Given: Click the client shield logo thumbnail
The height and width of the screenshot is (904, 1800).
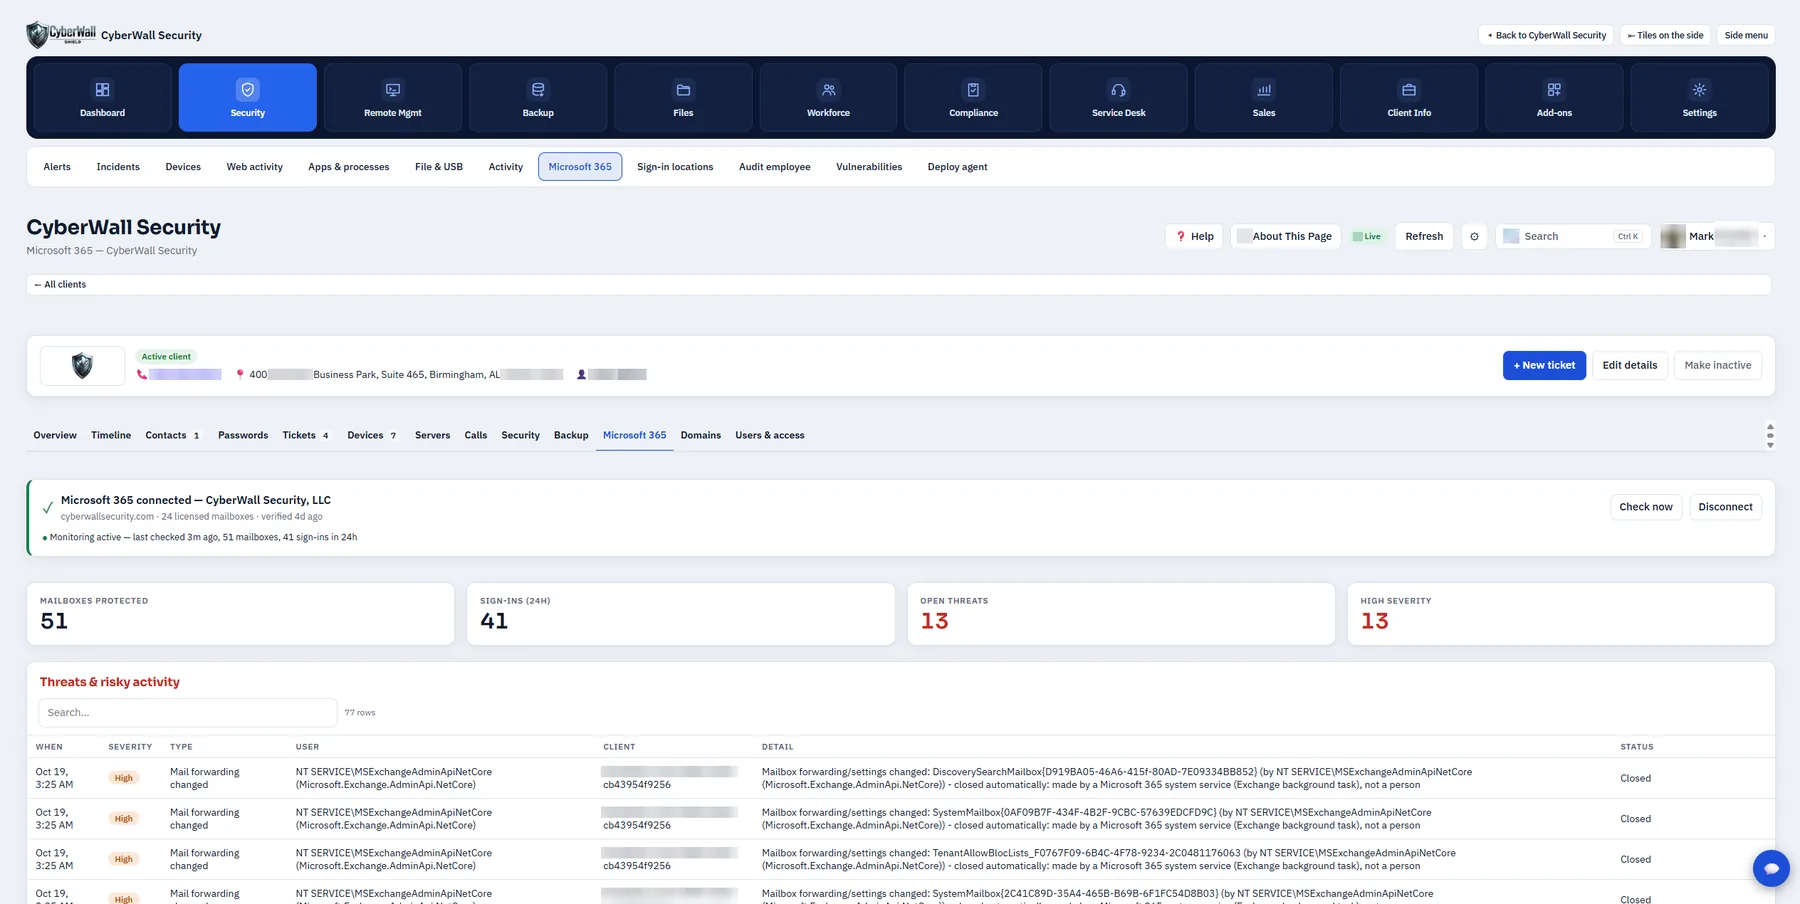Looking at the screenshot, I should [x=82, y=366].
